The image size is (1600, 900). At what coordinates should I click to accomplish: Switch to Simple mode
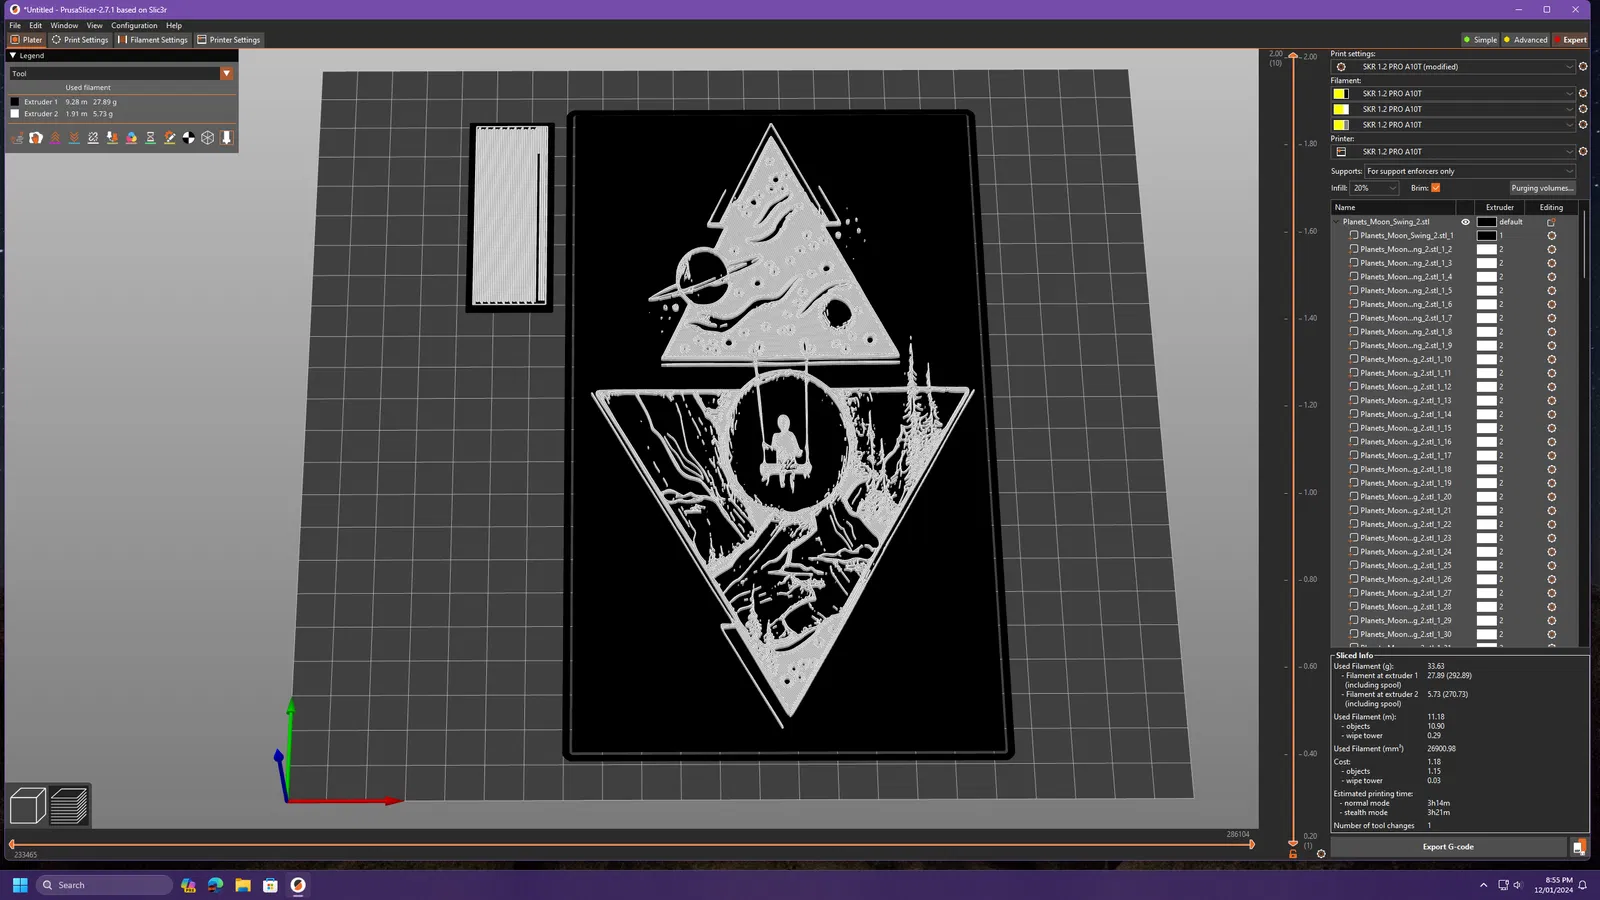pyautogui.click(x=1480, y=40)
